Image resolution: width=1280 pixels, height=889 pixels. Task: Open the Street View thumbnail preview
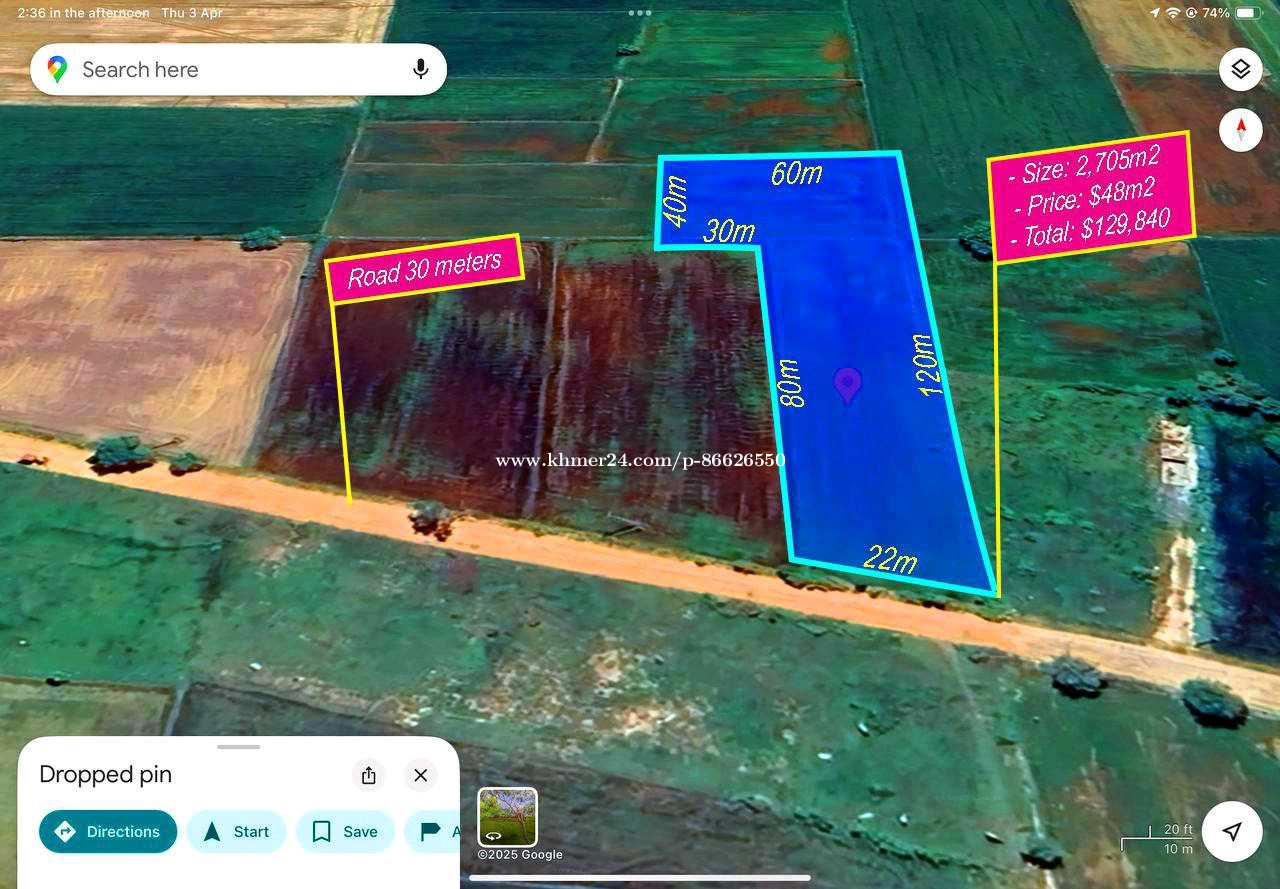(x=507, y=817)
